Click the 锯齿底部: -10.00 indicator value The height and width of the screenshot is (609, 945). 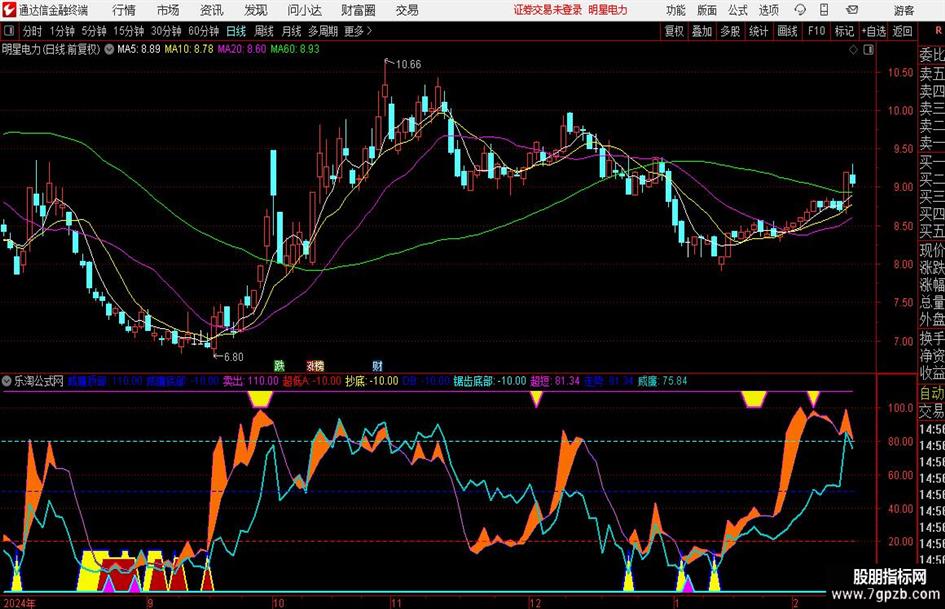490,381
